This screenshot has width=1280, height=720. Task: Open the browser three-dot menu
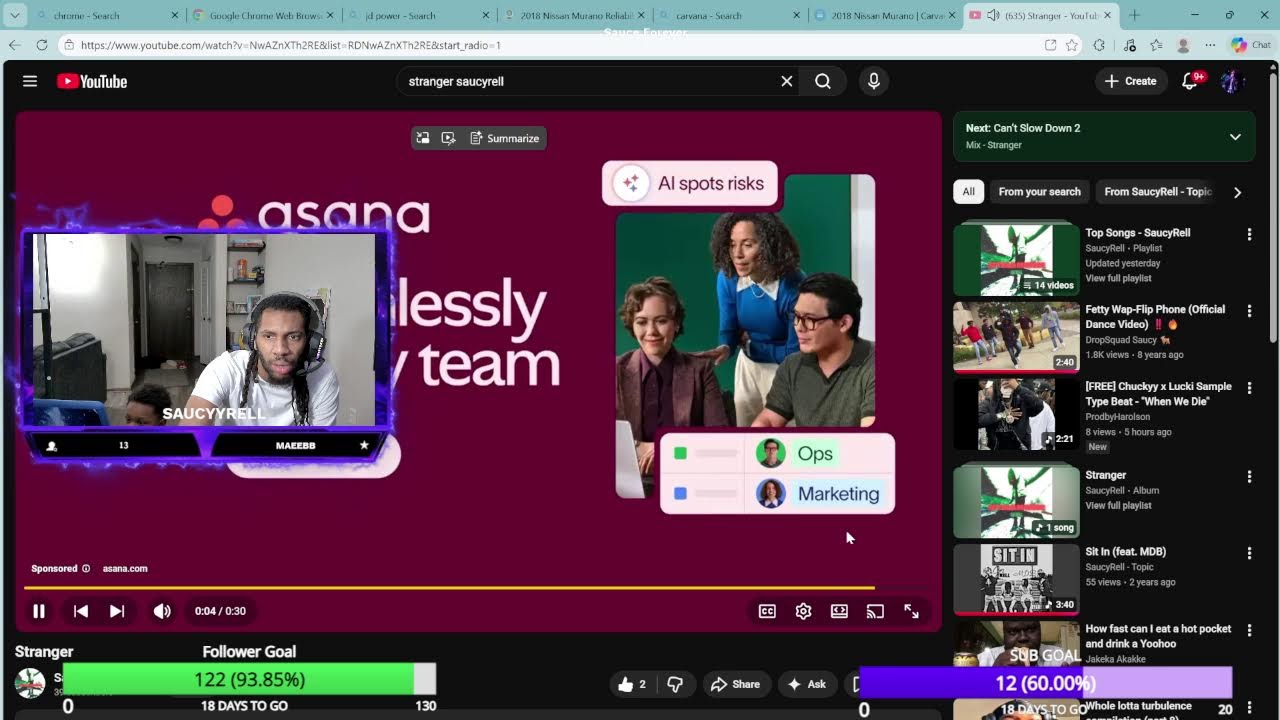(x=1210, y=45)
